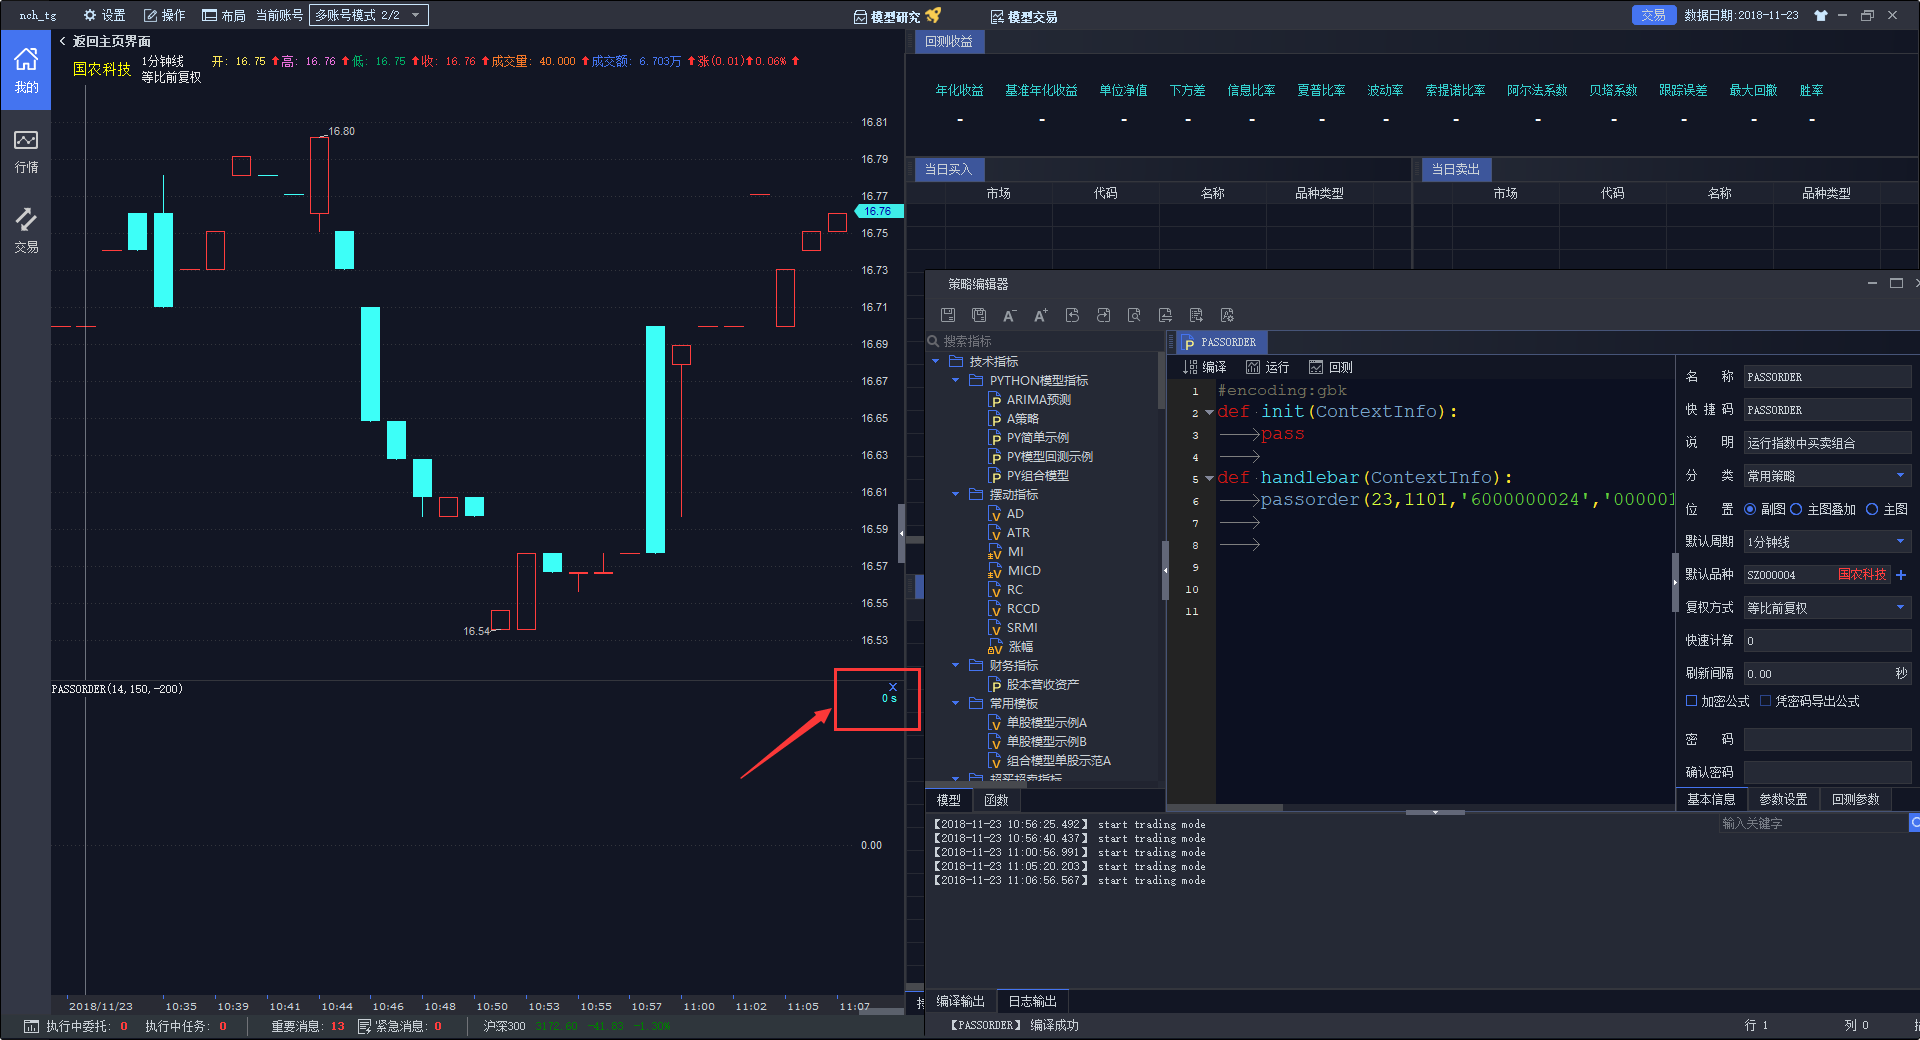Select the 主图叠加 radio button
The width and height of the screenshot is (1920, 1040).
1796,509
